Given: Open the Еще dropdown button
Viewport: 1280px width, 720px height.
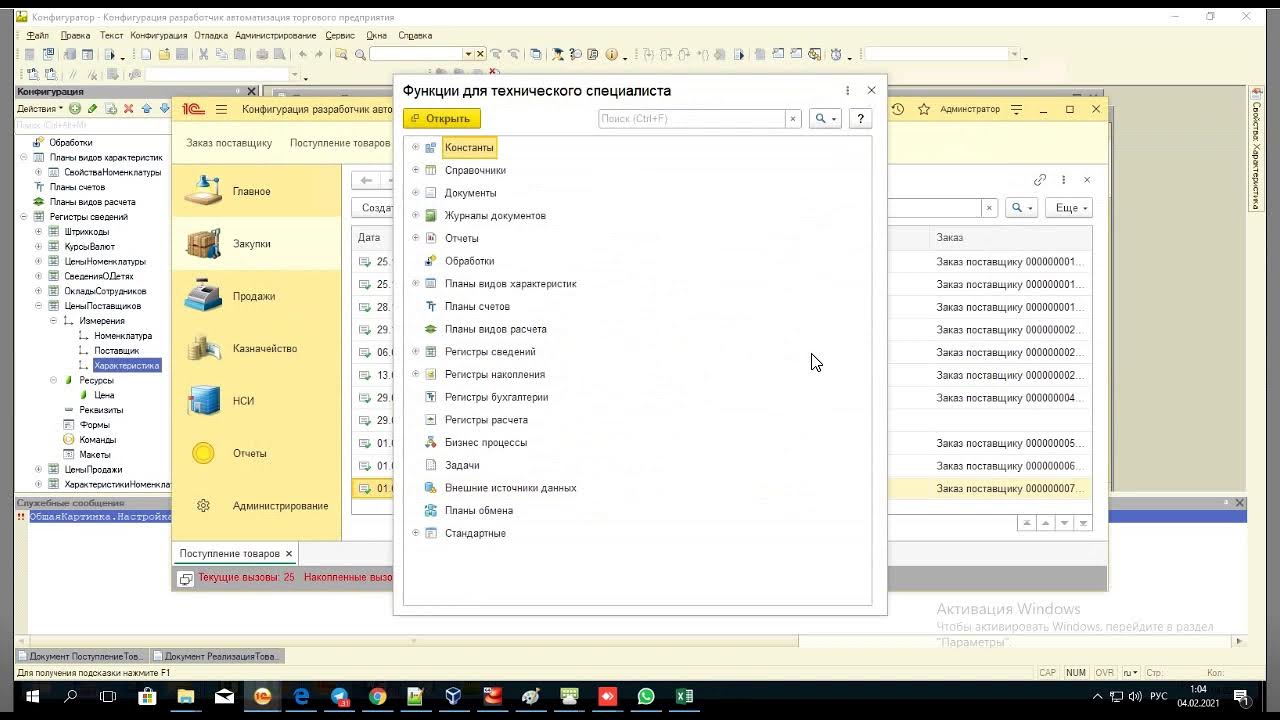Looking at the screenshot, I should click(1071, 207).
